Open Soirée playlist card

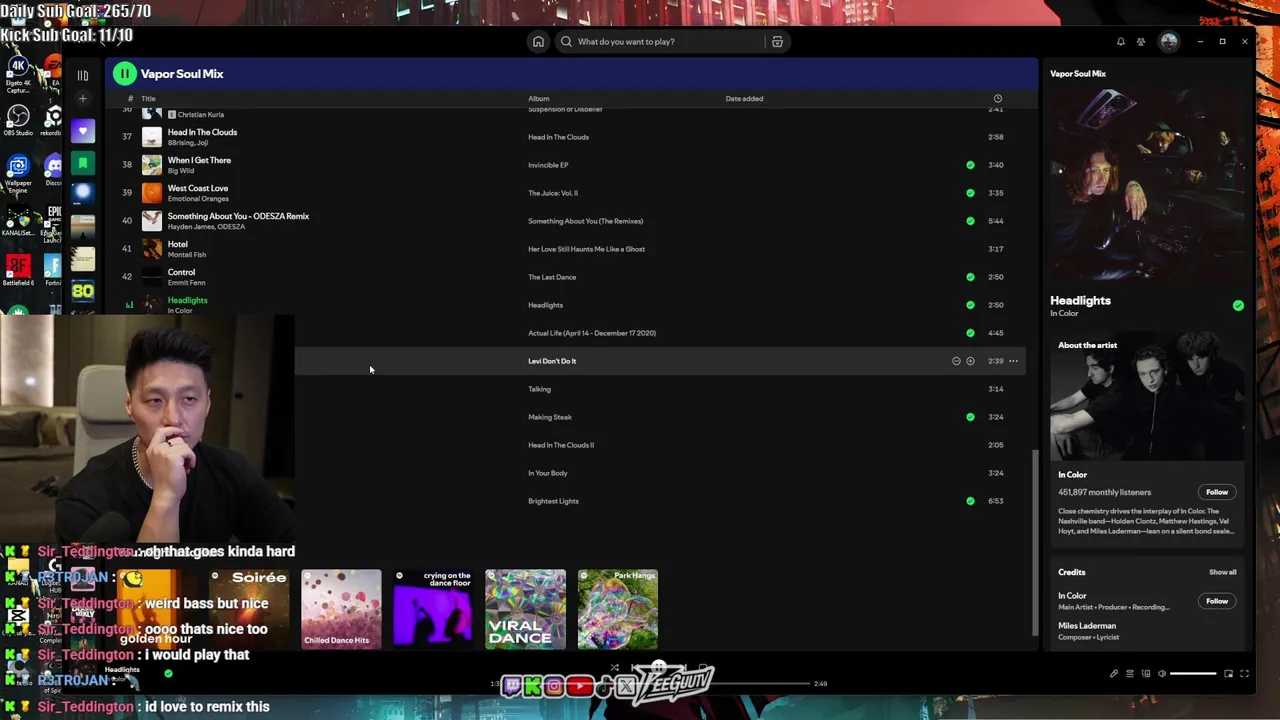click(249, 609)
